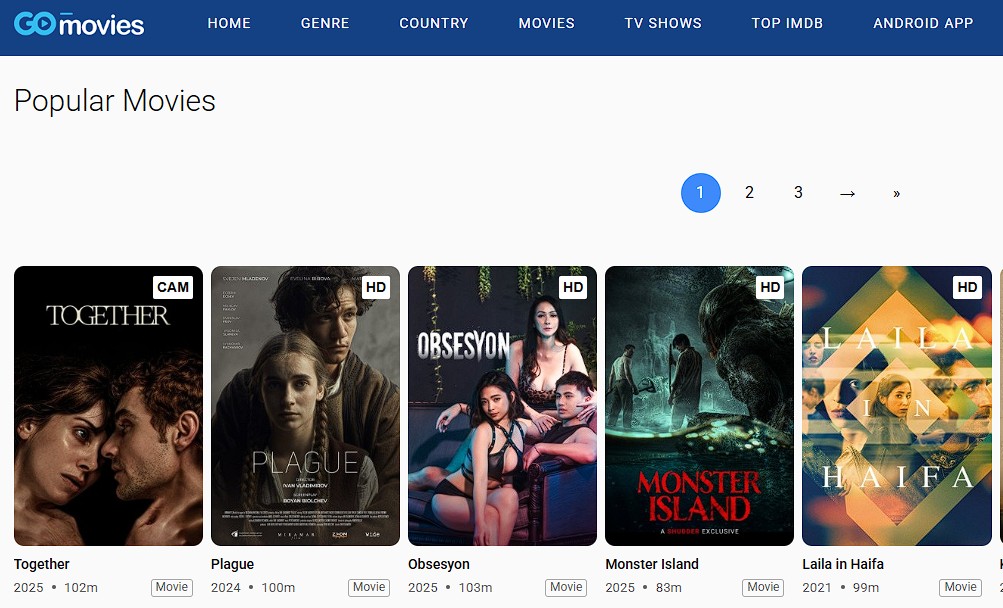Click the Laila in Haifa title link
Viewport: 1003px width, 608px height.
pos(843,564)
